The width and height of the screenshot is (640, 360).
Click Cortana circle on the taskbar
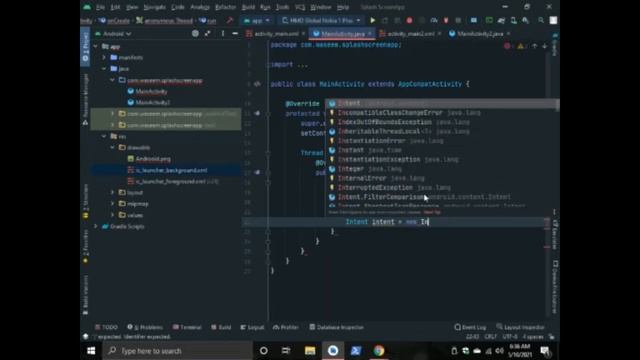click(x=264, y=351)
